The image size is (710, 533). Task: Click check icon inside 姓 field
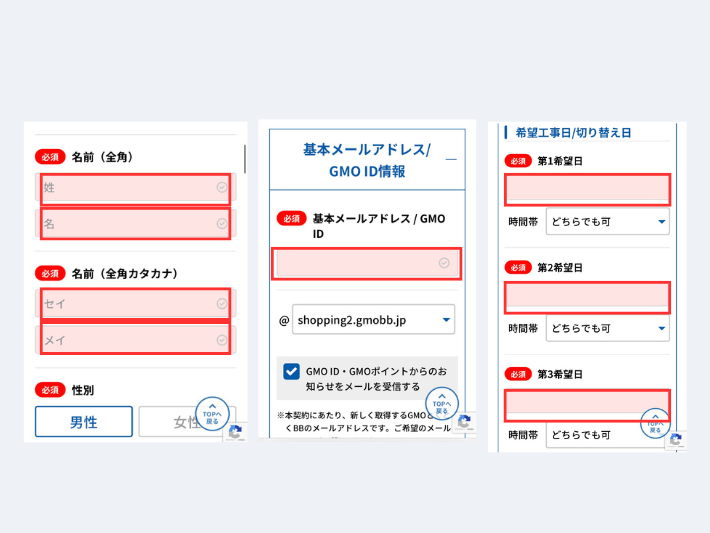click(222, 187)
